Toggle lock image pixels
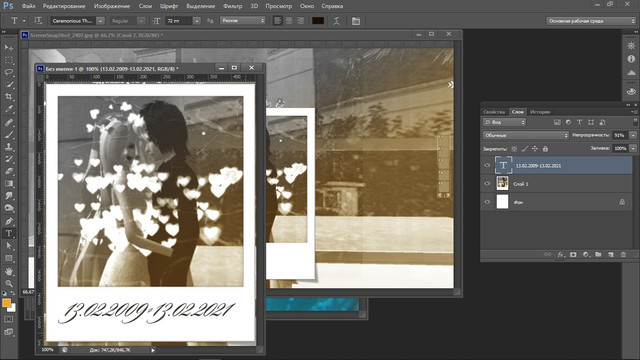 pyautogui.click(x=525, y=149)
